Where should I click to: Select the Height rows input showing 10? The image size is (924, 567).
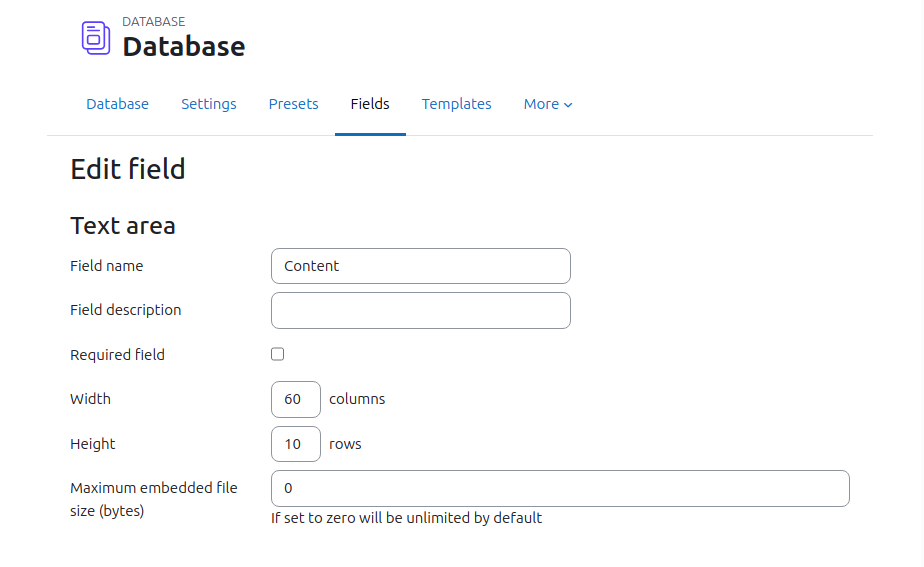click(296, 444)
